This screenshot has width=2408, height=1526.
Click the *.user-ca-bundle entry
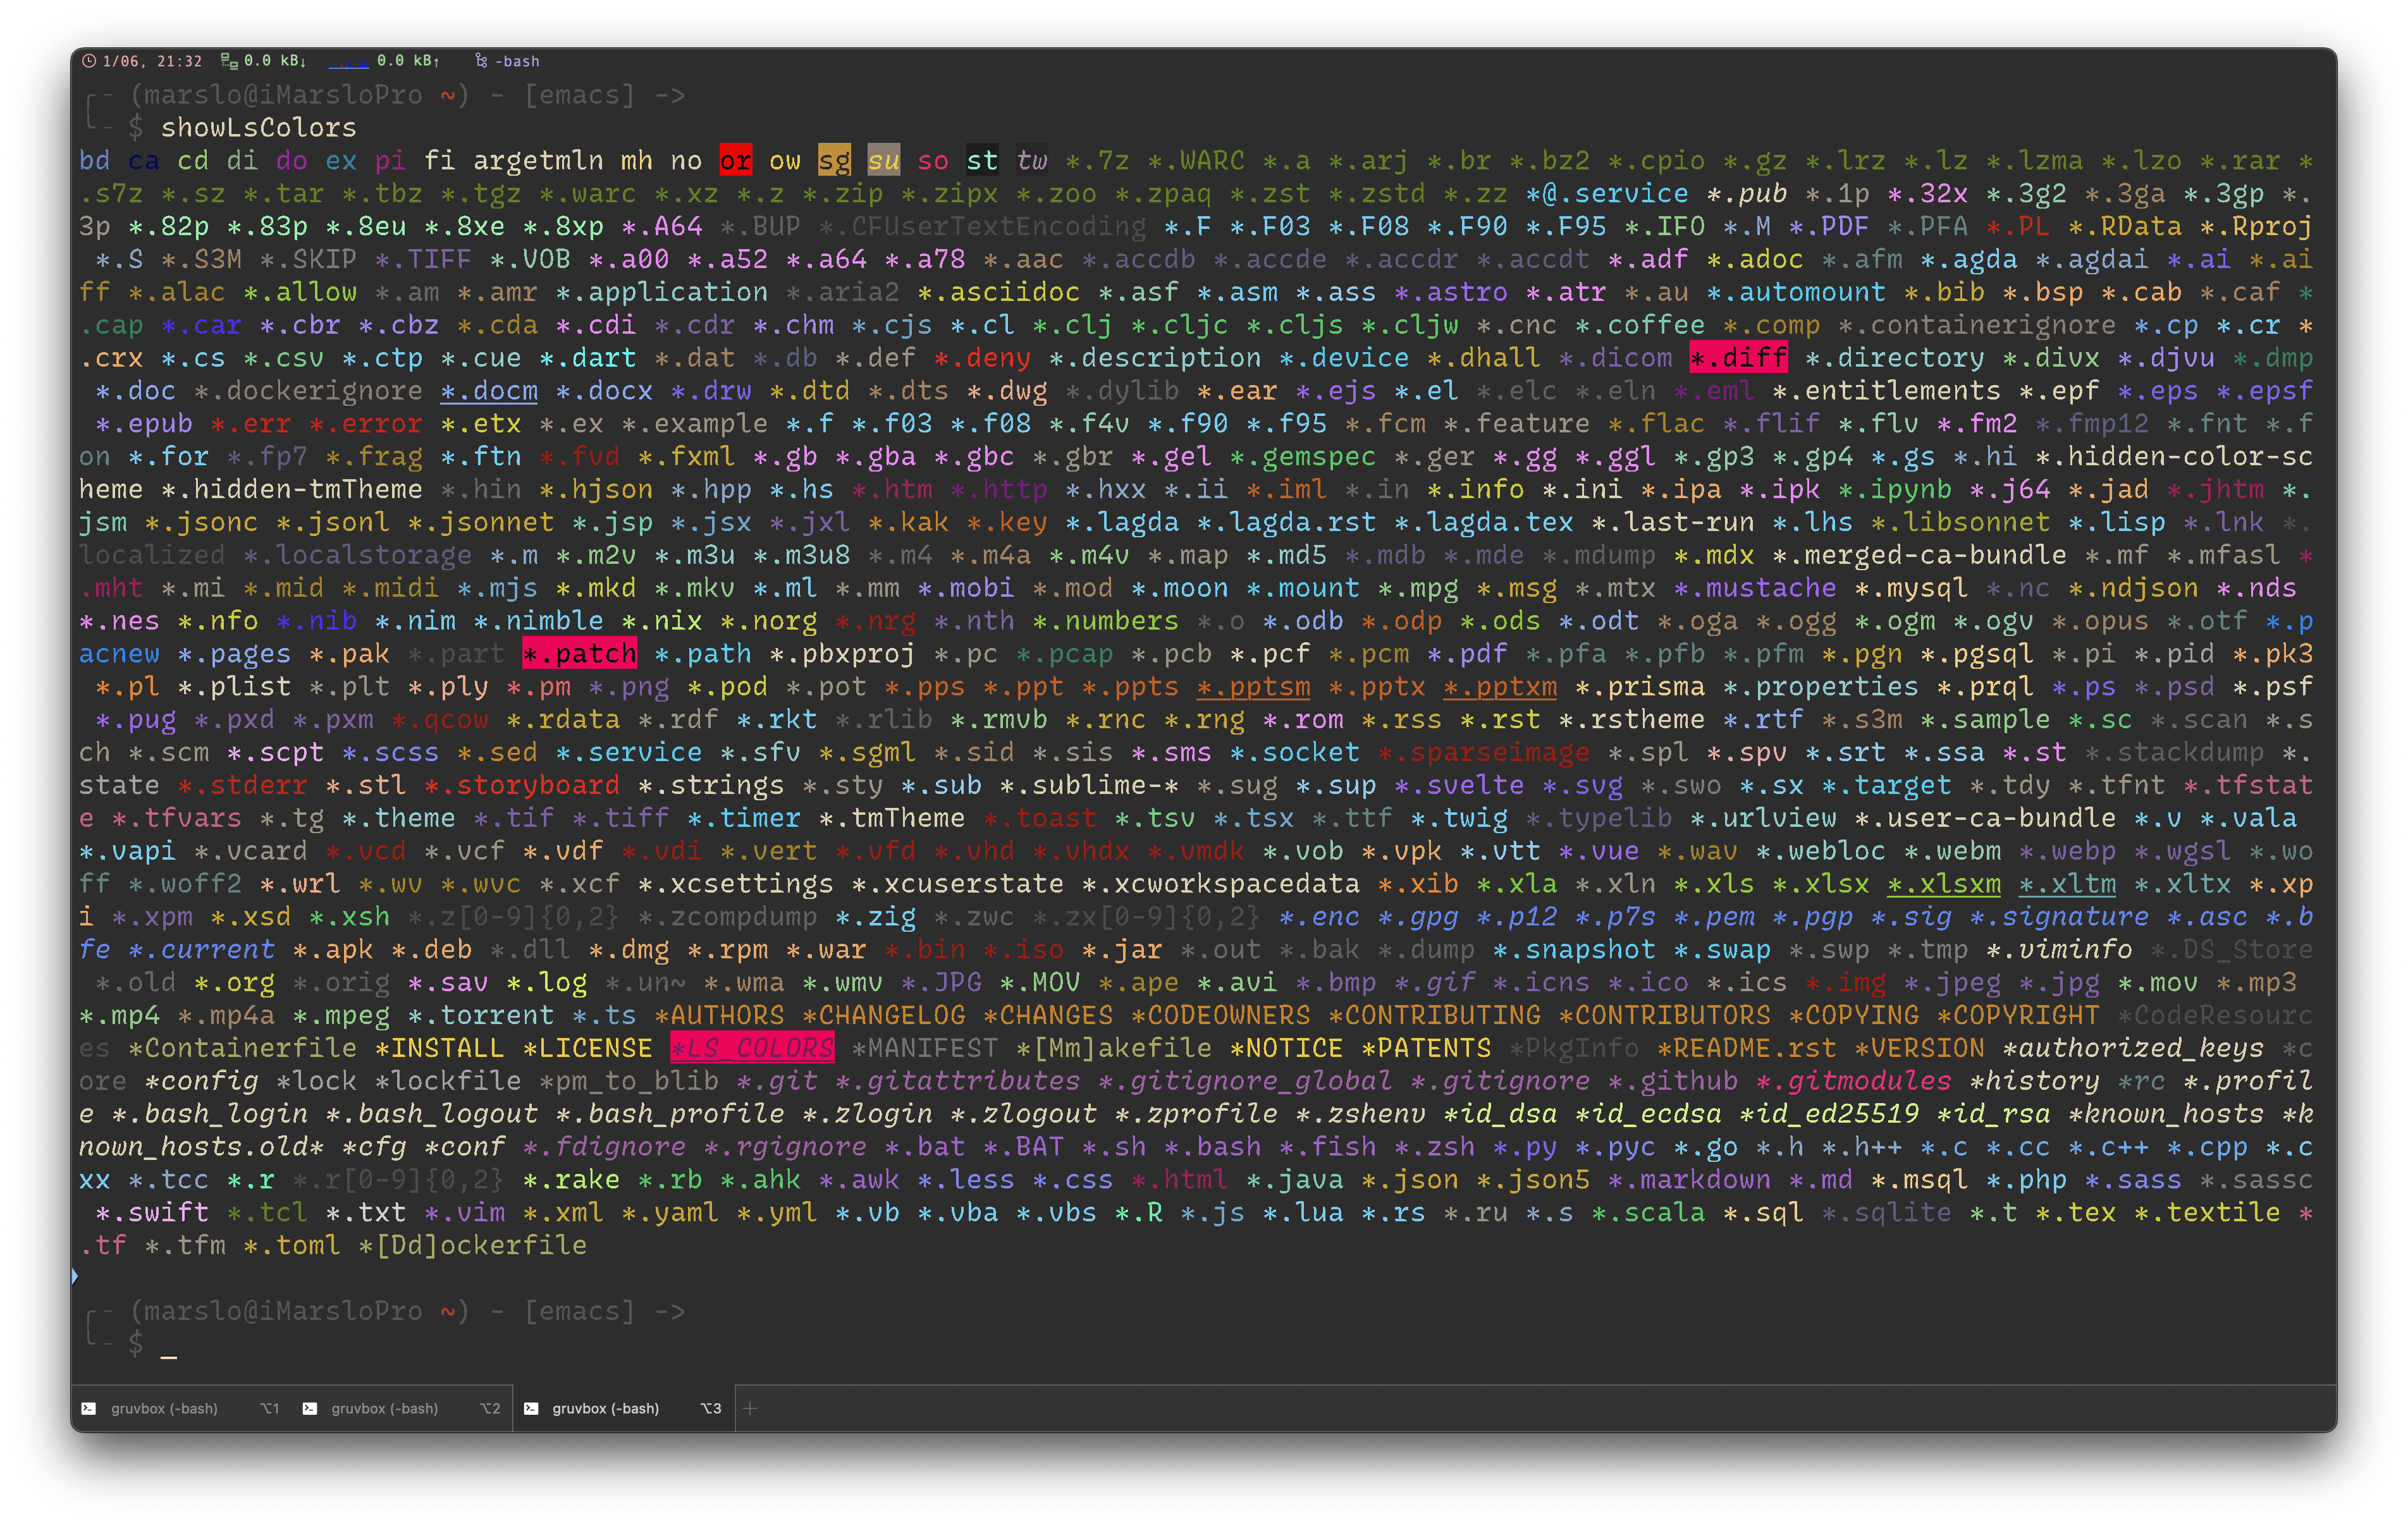tap(1985, 817)
